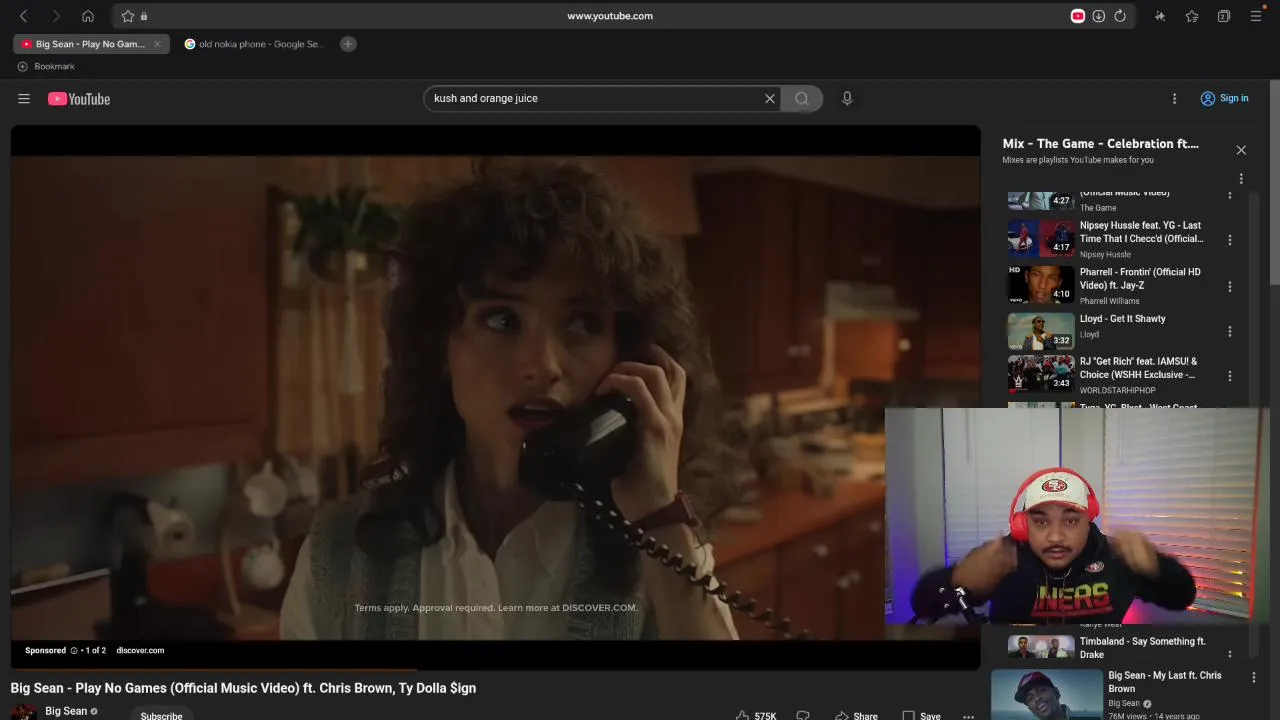
Task: Open Big Sean channel avatar
Action: (24, 713)
